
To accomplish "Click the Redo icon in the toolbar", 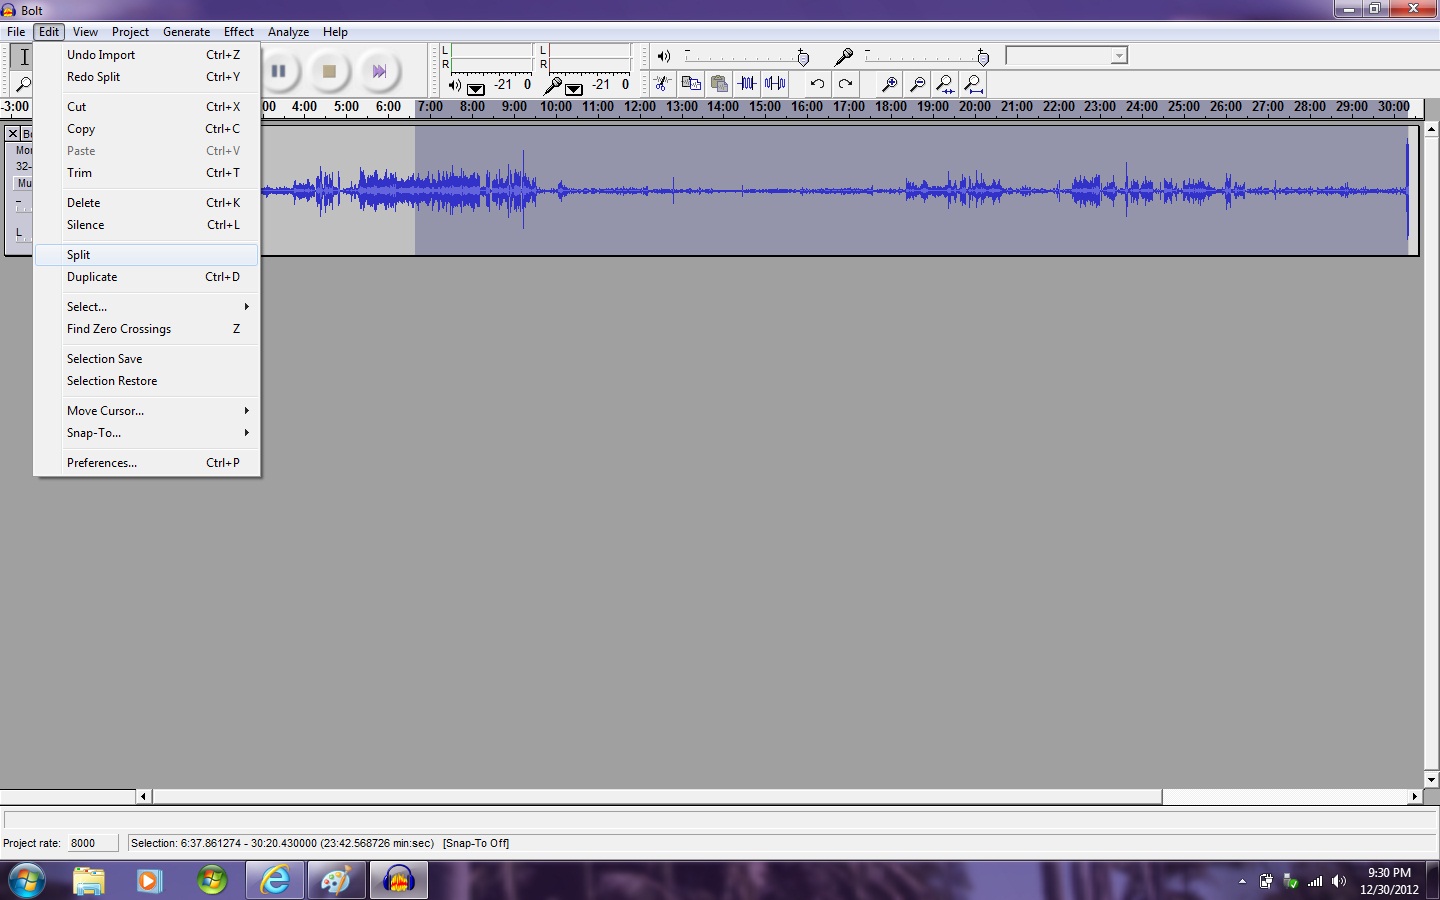I will 845,84.
